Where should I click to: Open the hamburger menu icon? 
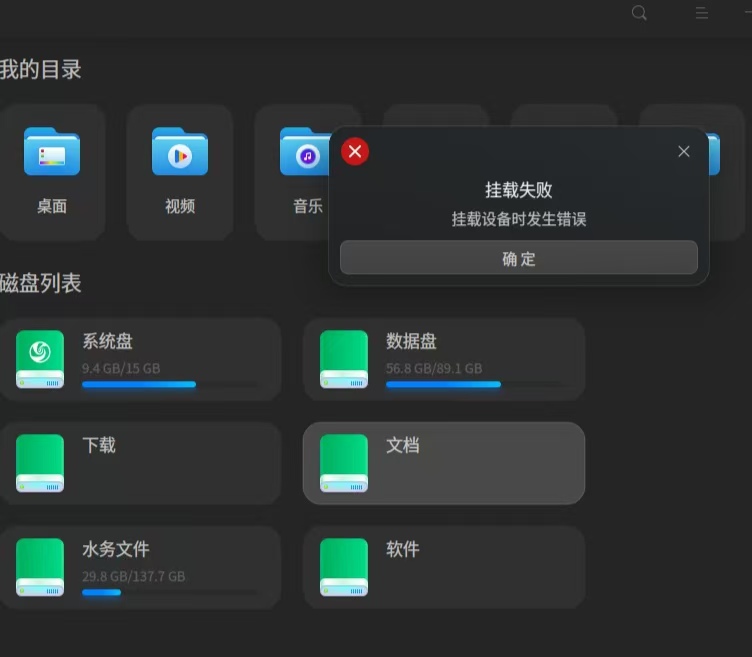click(x=702, y=13)
